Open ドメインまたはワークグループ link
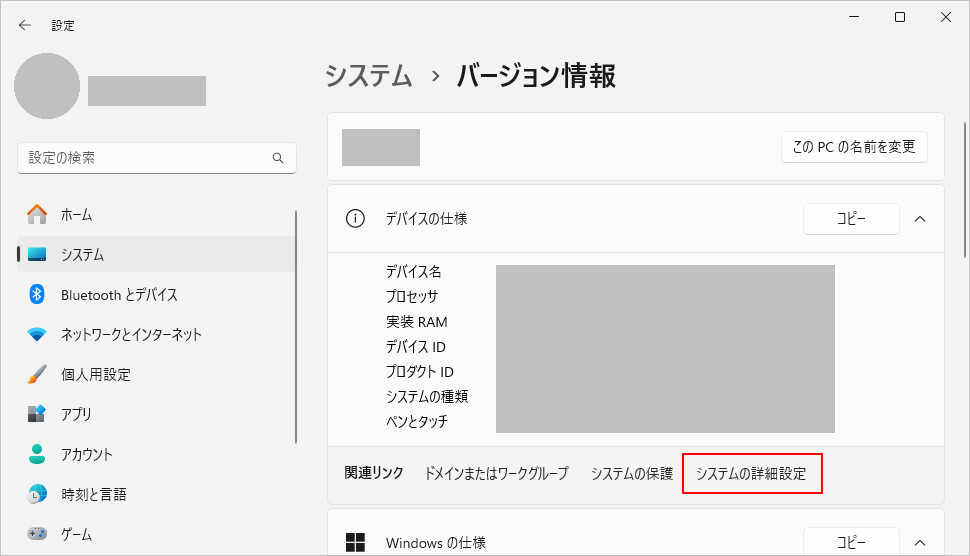 (496, 473)
